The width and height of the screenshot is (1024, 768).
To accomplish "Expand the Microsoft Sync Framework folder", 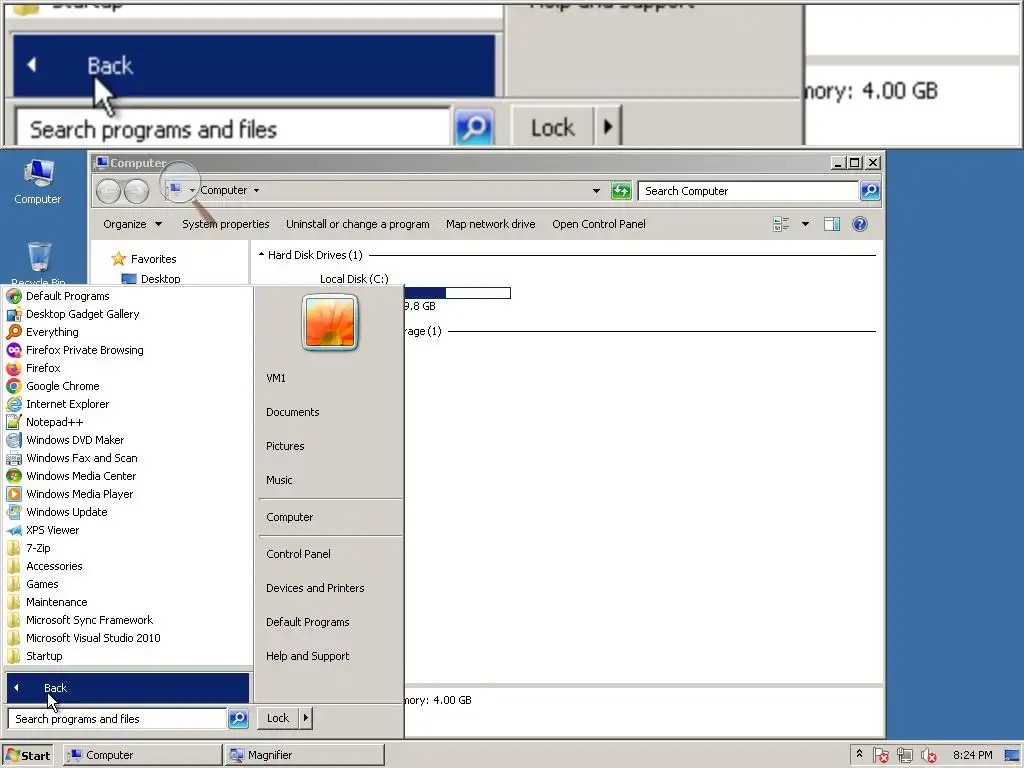I will pos(128,620).
